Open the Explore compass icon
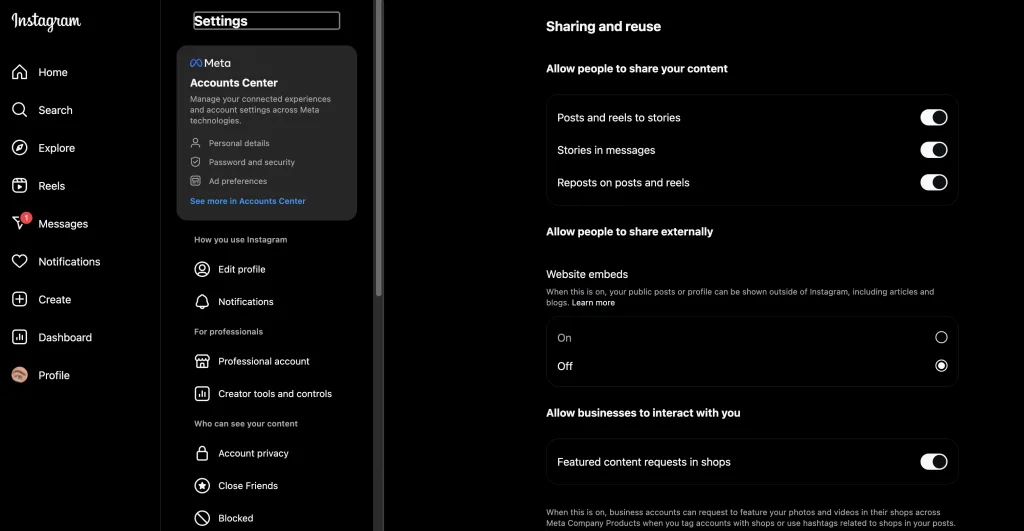1024x531 pixels. [x=20, y=148]
